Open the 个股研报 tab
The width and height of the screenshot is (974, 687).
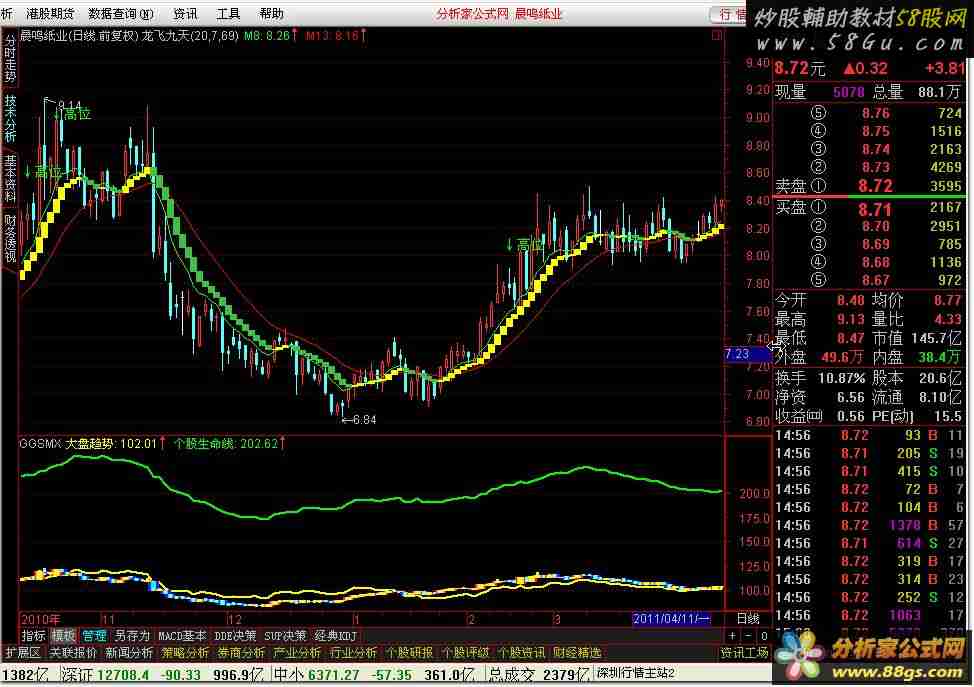point(409,653)
